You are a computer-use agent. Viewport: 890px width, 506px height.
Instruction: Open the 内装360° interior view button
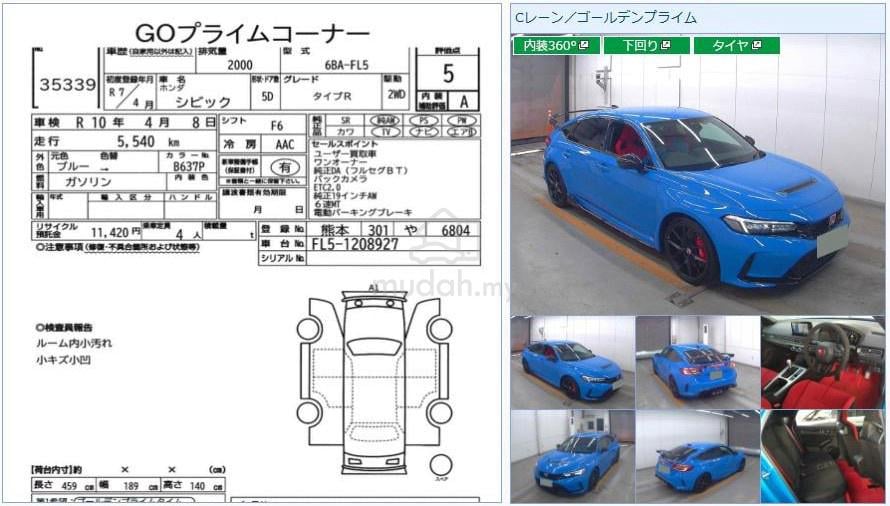(556, 45)
